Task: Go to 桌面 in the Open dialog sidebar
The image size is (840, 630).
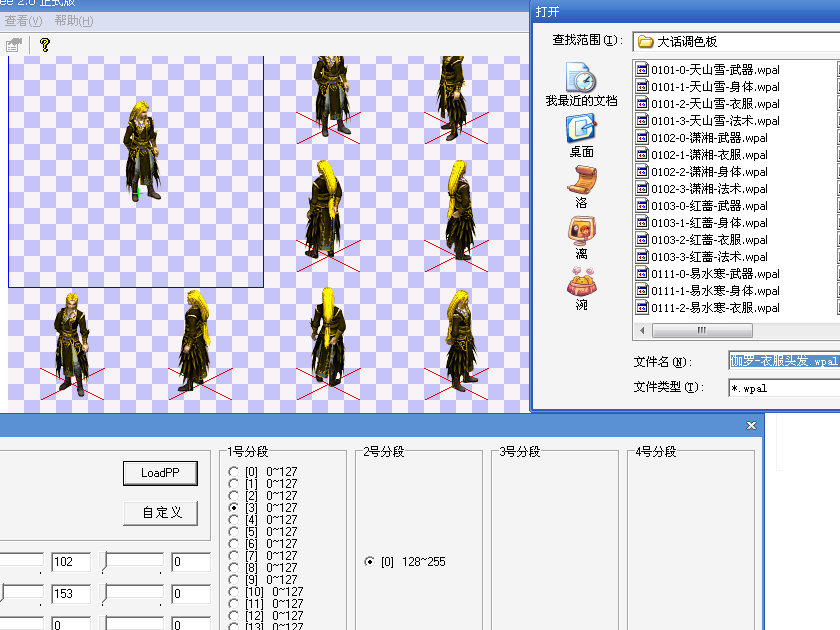Action: (581, 136)
